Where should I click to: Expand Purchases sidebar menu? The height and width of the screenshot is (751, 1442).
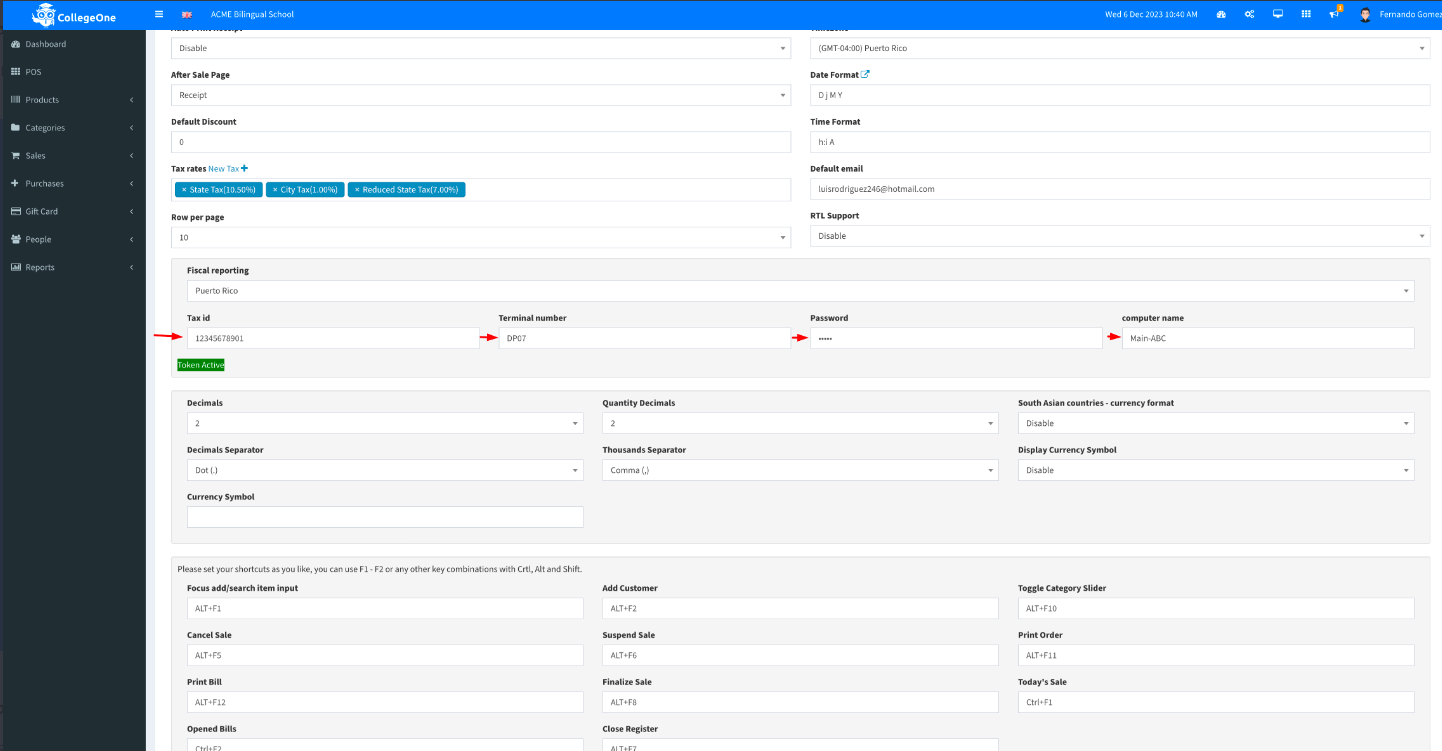coord(73,184)
